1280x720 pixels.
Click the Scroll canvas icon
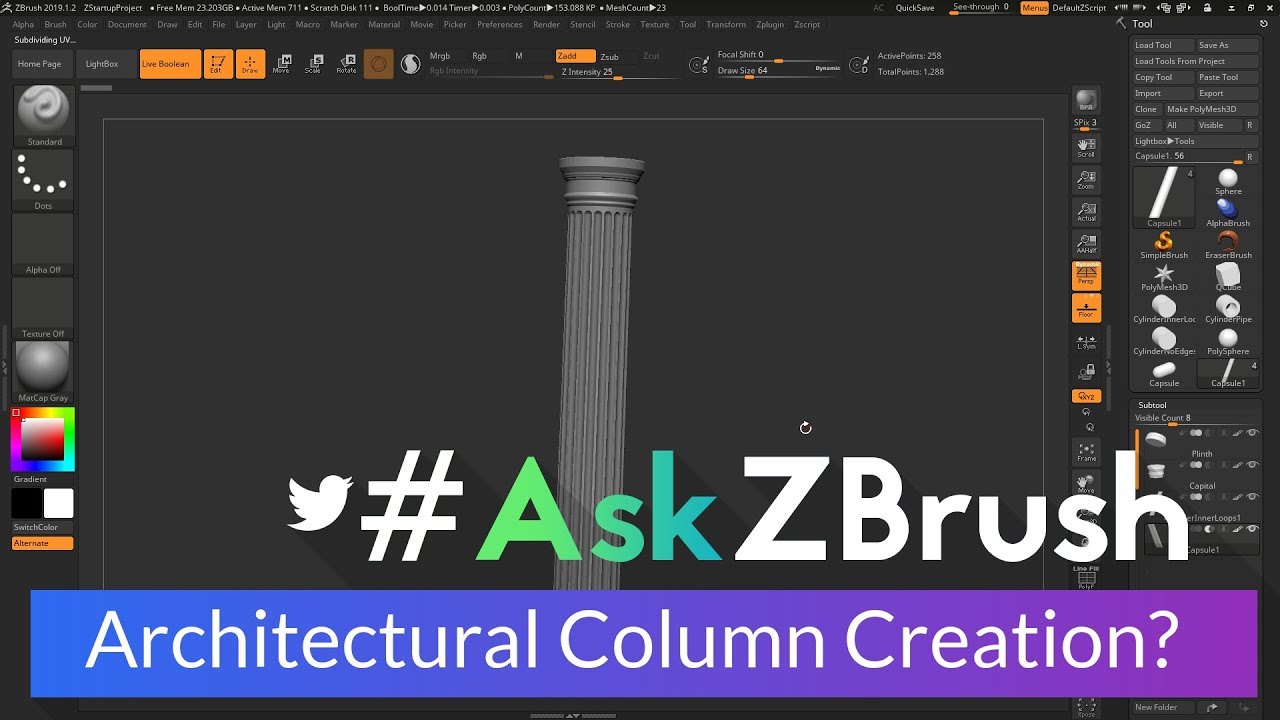(x=1086, y=149)
